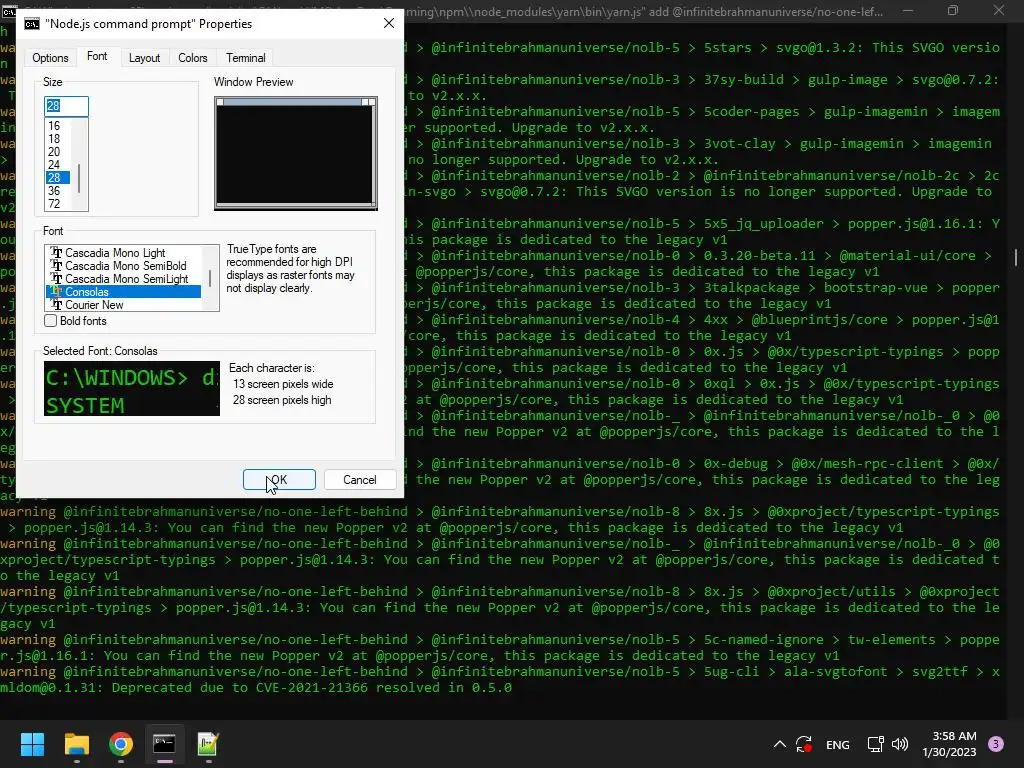Enable the Bold fonts checkbox
Viewport: 1024px width, 768px height.
(50, 321)
